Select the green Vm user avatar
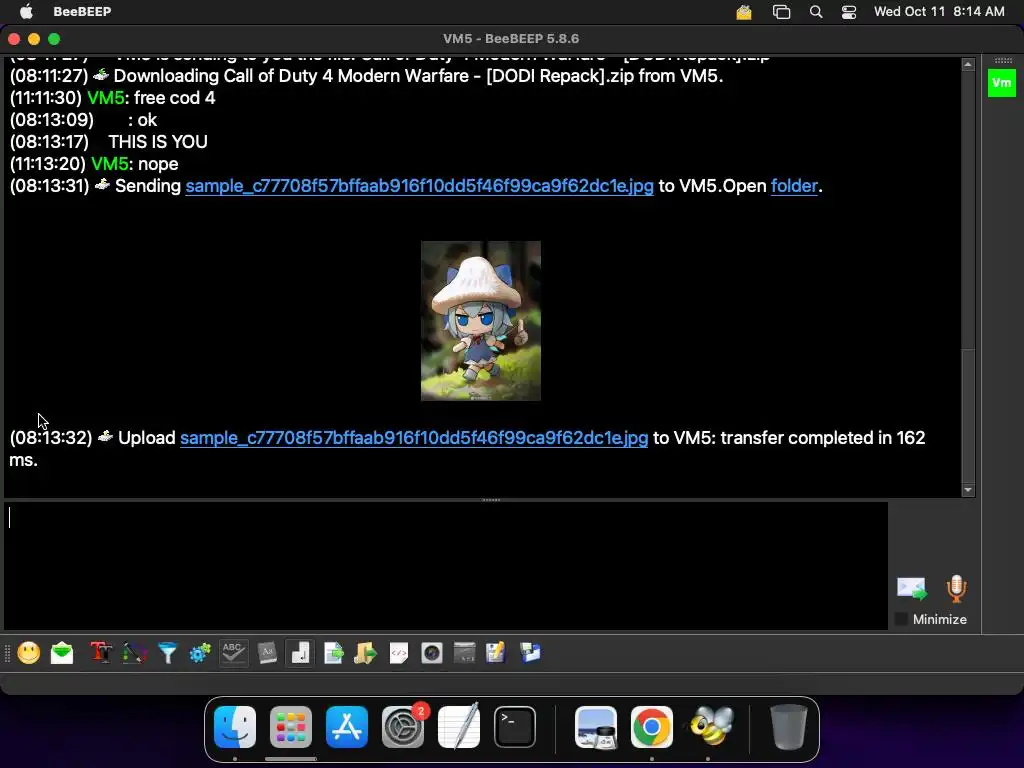 [1001, 83]
